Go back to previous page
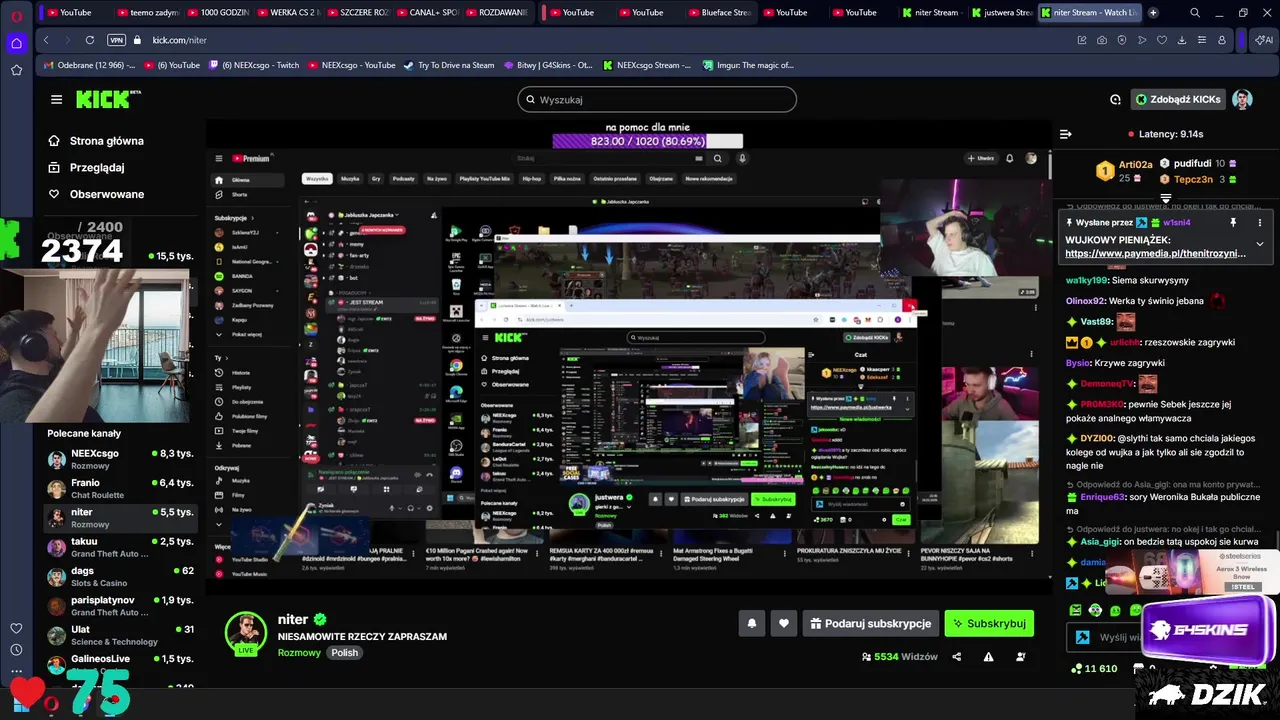Viewport: 1280px width, 720px height. (x=46, y=40)
